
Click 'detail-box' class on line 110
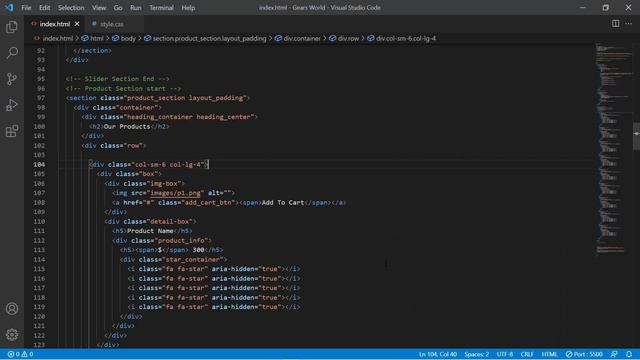[x=169, y=222]
